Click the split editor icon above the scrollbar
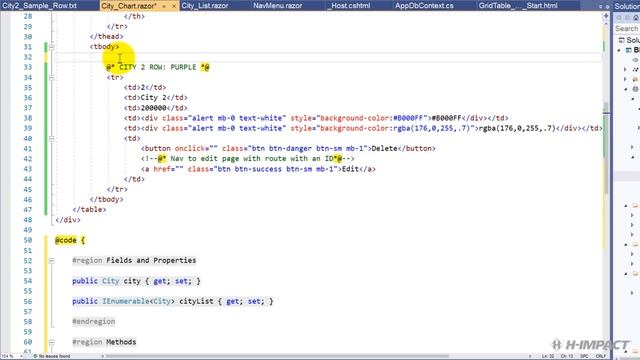This screenshot has width=640, height=360. point(606,16)
